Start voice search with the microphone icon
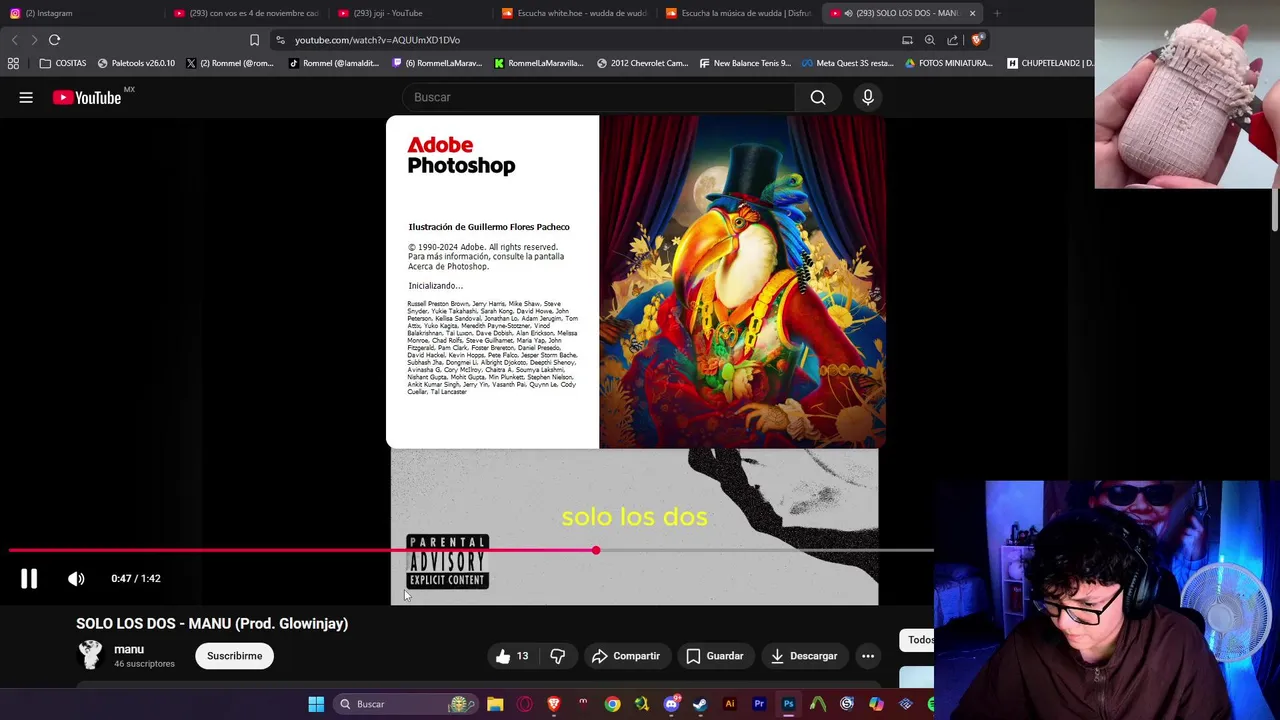The width and height of the screenshot is (1280, 720). (x=867, y=97)
